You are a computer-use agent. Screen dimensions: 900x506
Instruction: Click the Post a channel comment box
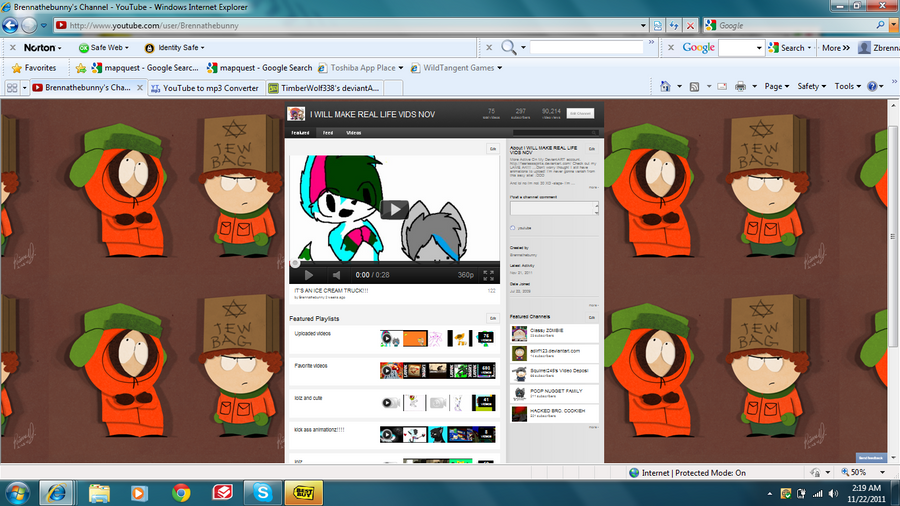click(x=554, y=208)
